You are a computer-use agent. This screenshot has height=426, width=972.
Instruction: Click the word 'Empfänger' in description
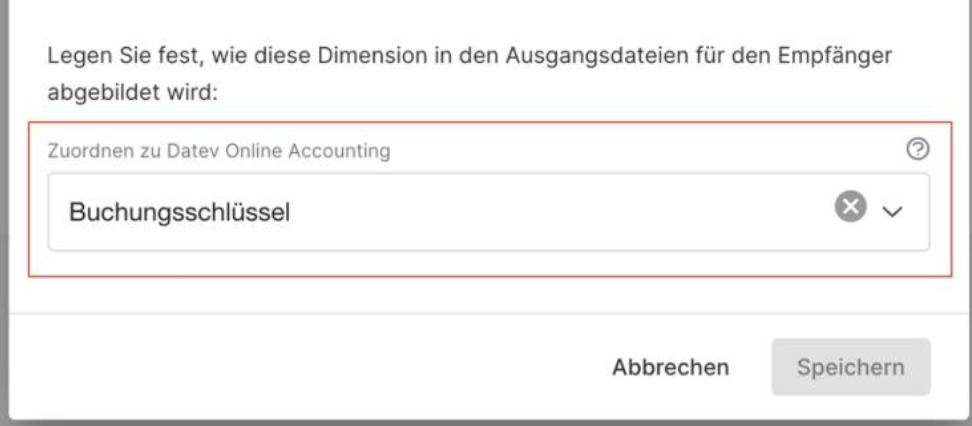coord(834,56)
